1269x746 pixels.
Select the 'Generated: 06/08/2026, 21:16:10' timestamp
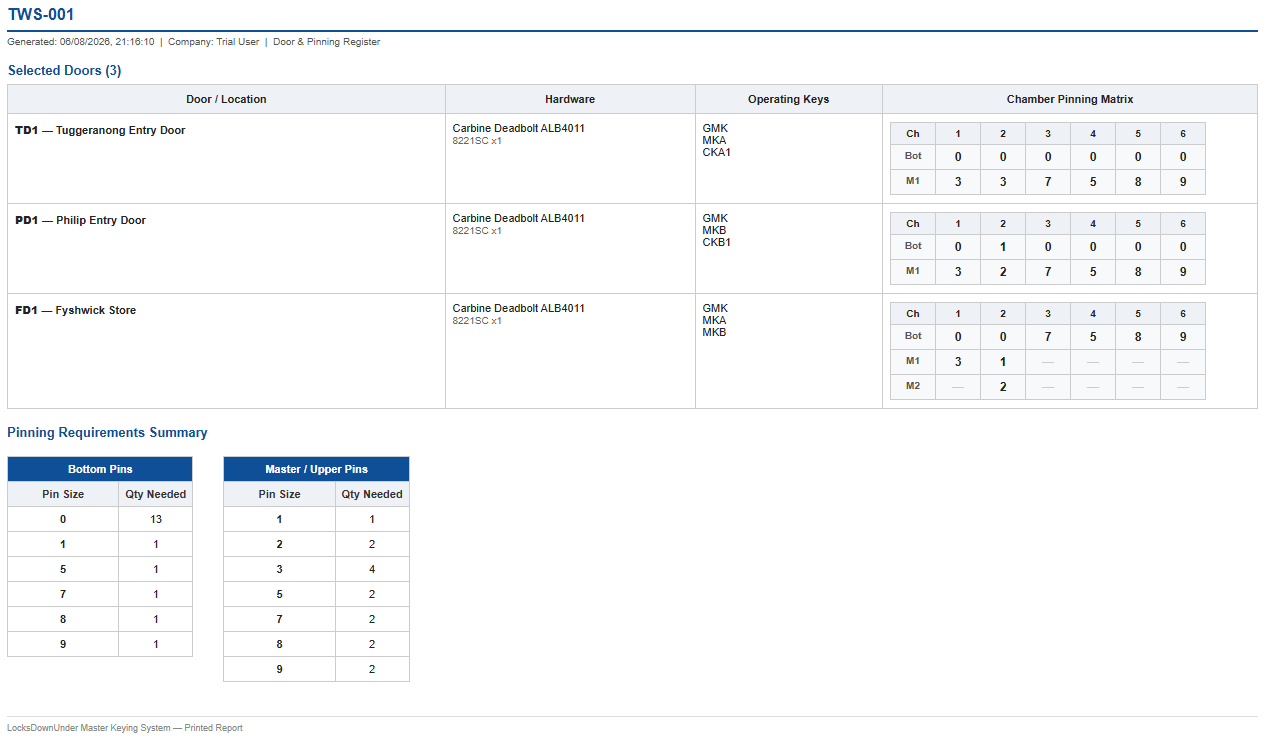coord(81,42)
